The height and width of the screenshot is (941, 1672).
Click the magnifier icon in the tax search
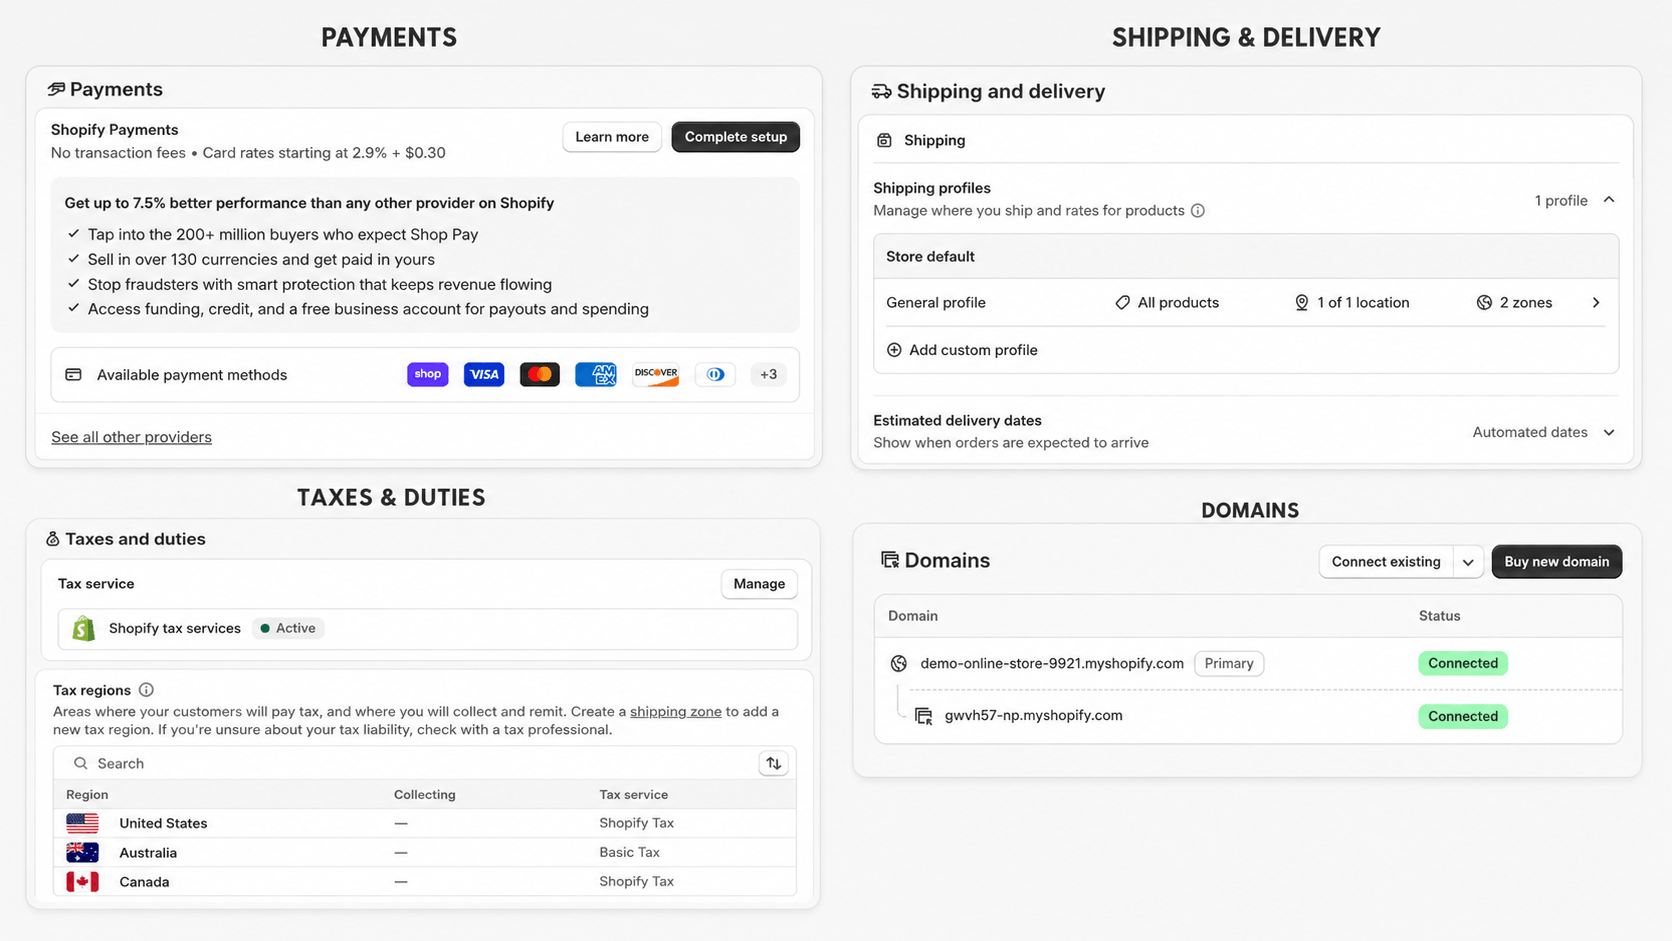point(80,763)
